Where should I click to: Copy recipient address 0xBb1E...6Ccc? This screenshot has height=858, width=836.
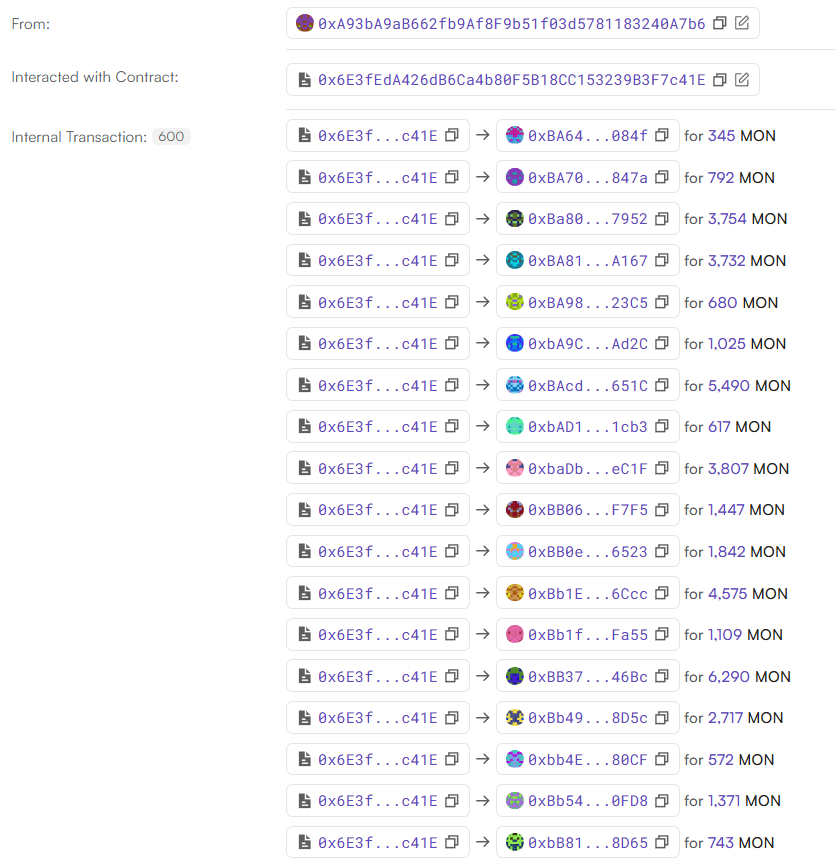(x=661, y=593)
